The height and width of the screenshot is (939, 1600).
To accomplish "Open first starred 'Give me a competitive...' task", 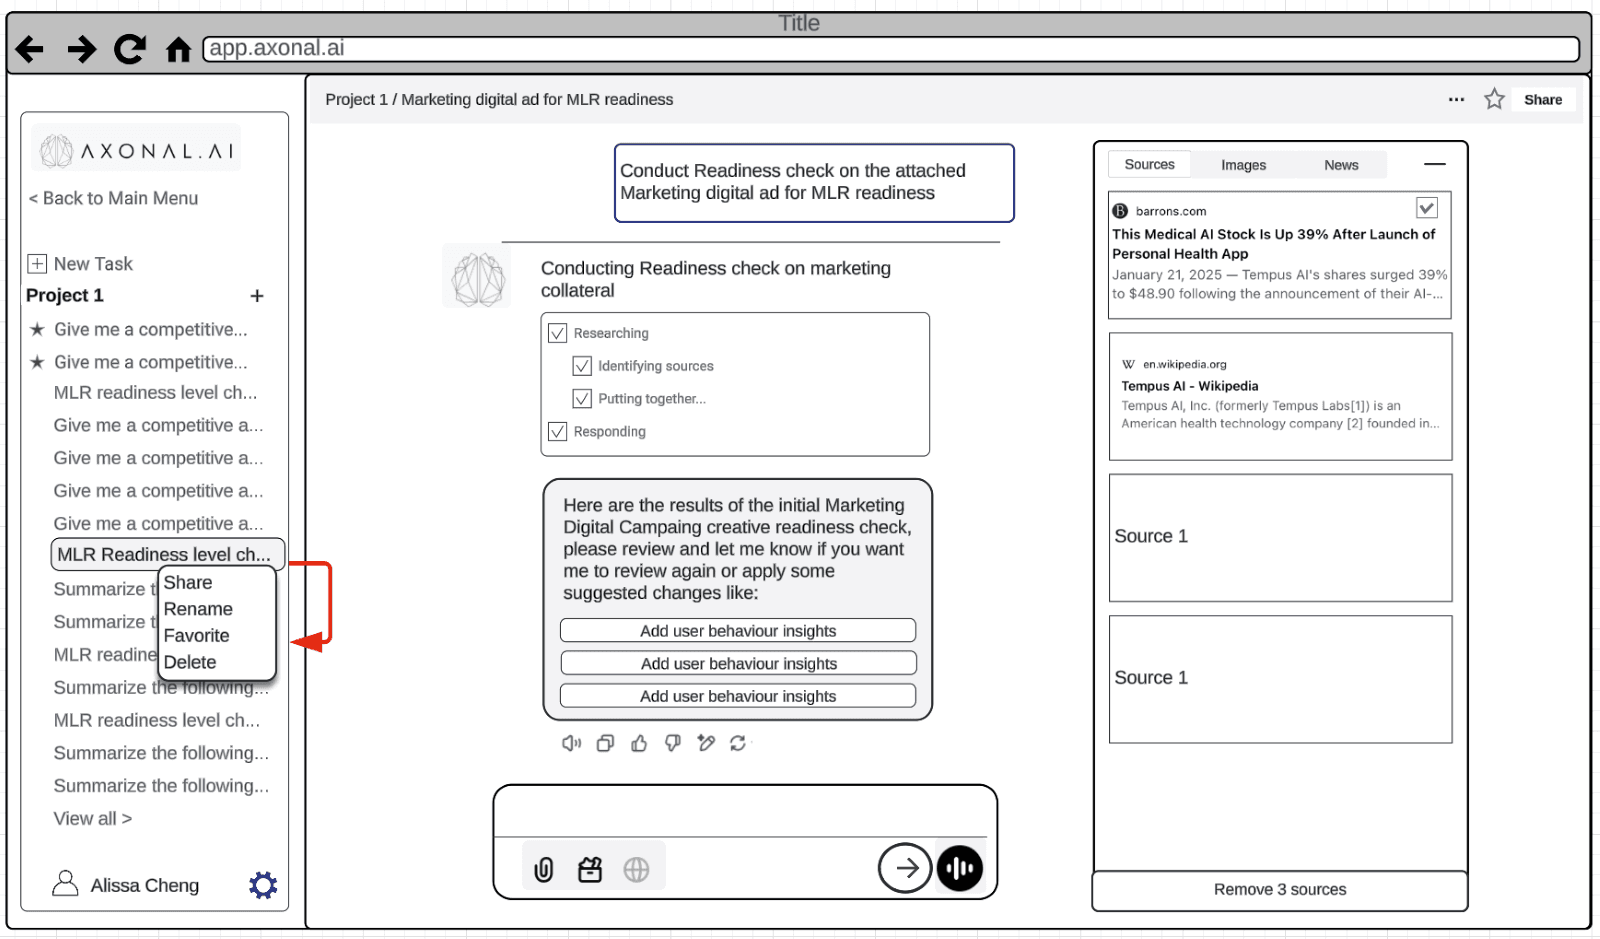I will (139, 329).
